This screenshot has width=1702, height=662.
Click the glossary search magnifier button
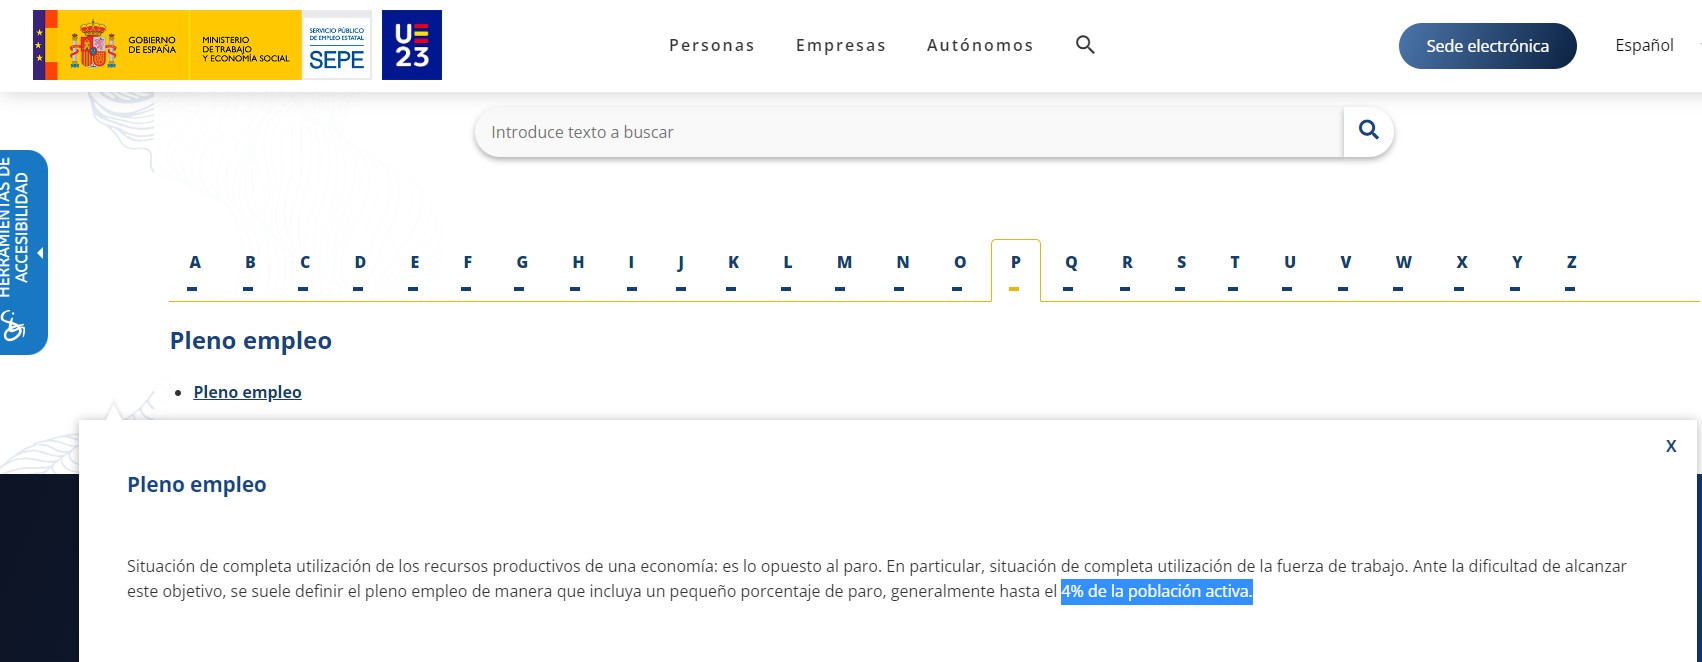click(x=1368, y=131)
